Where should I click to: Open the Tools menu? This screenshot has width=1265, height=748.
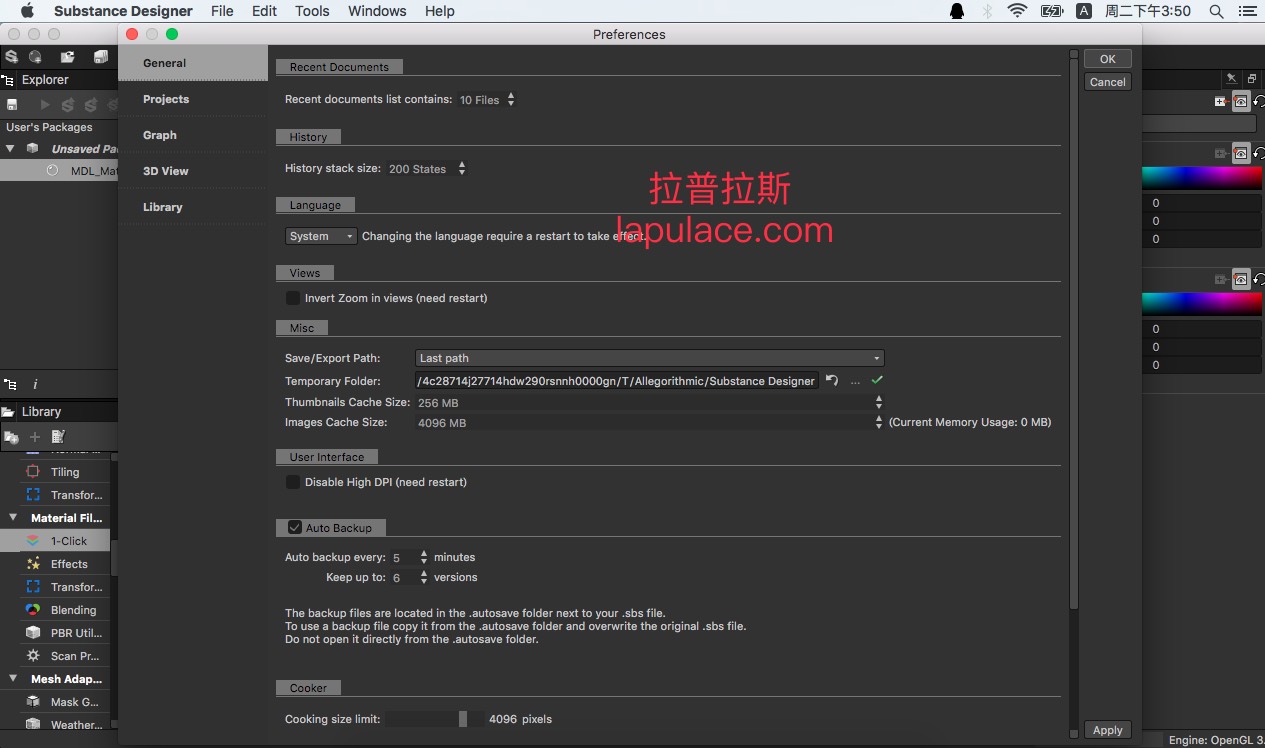(x=312, y=11)
